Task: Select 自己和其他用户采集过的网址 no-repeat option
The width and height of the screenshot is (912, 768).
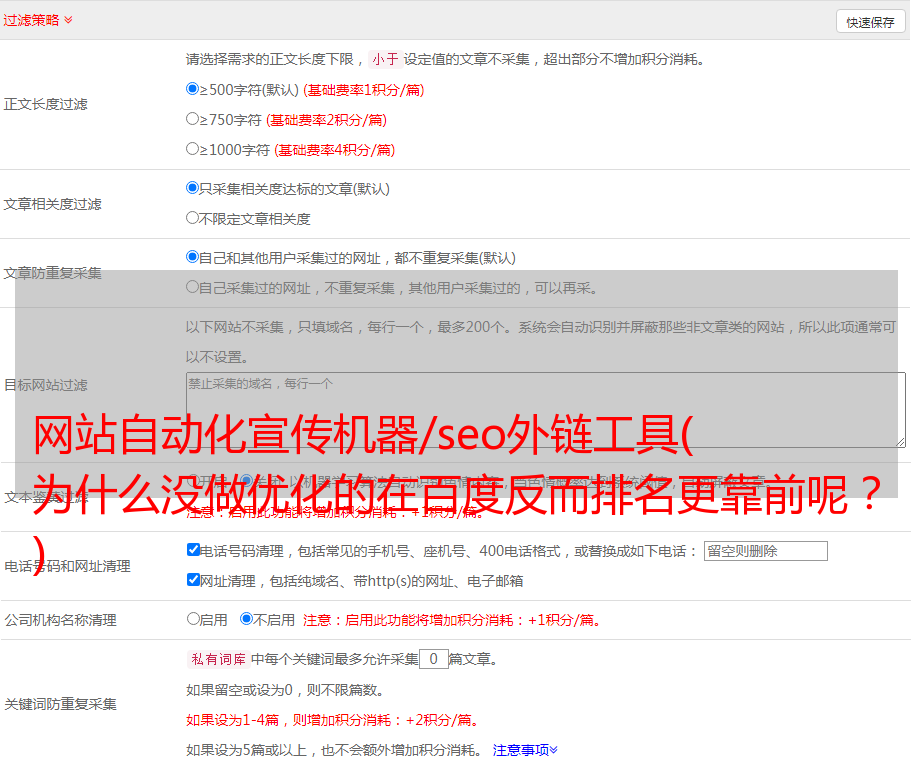Action: pos(193,256)
